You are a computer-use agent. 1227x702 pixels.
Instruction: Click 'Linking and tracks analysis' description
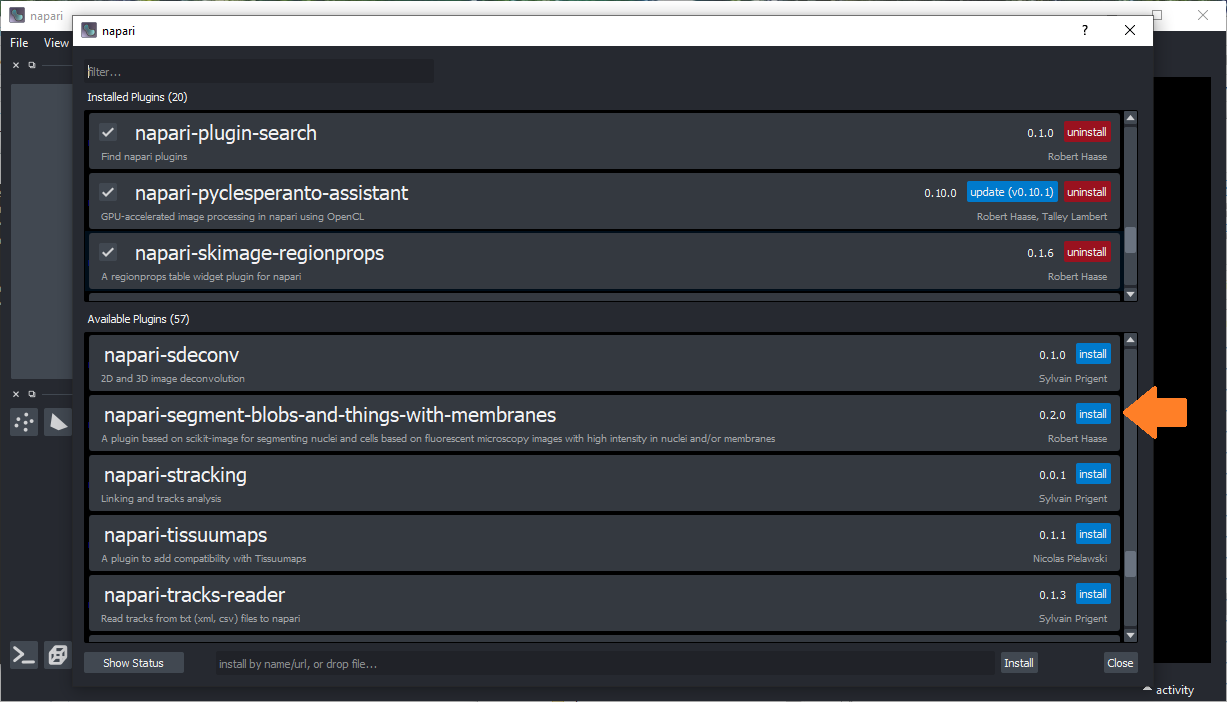pos(161,499)
